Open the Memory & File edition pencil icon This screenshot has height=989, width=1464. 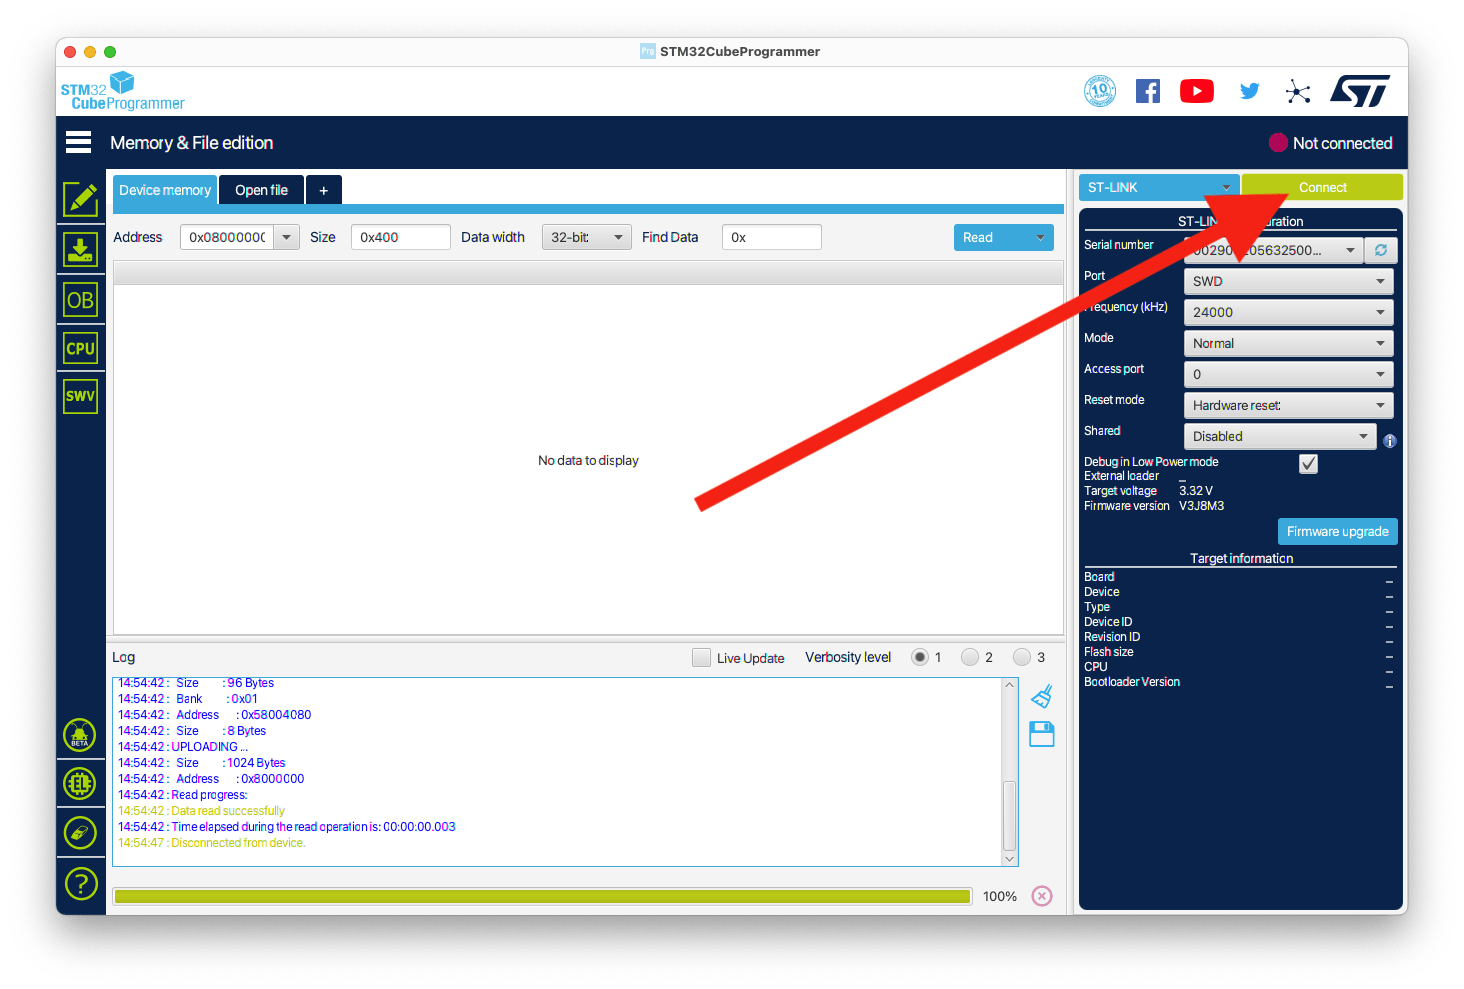pos(81,199)
